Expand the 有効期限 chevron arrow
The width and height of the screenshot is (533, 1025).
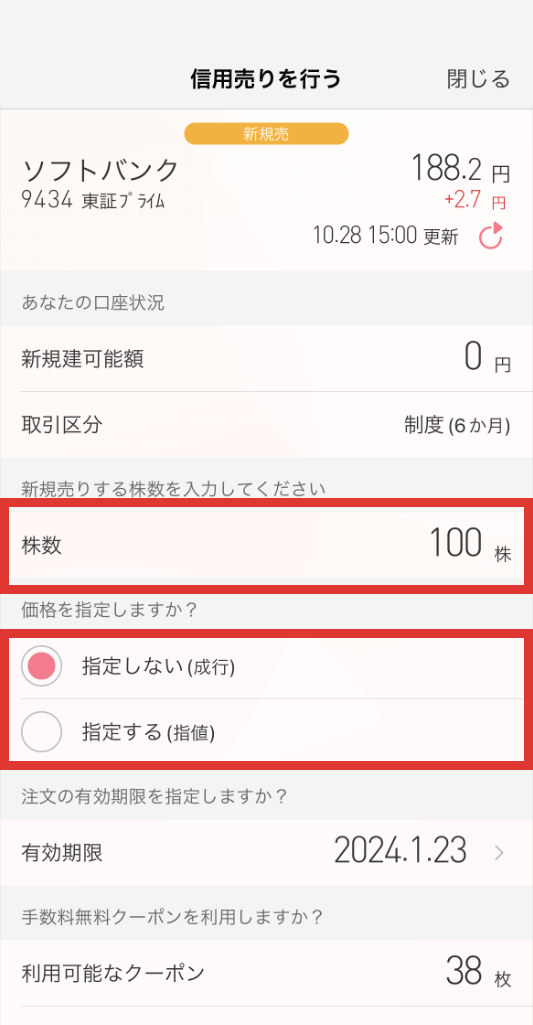[499, 852]
